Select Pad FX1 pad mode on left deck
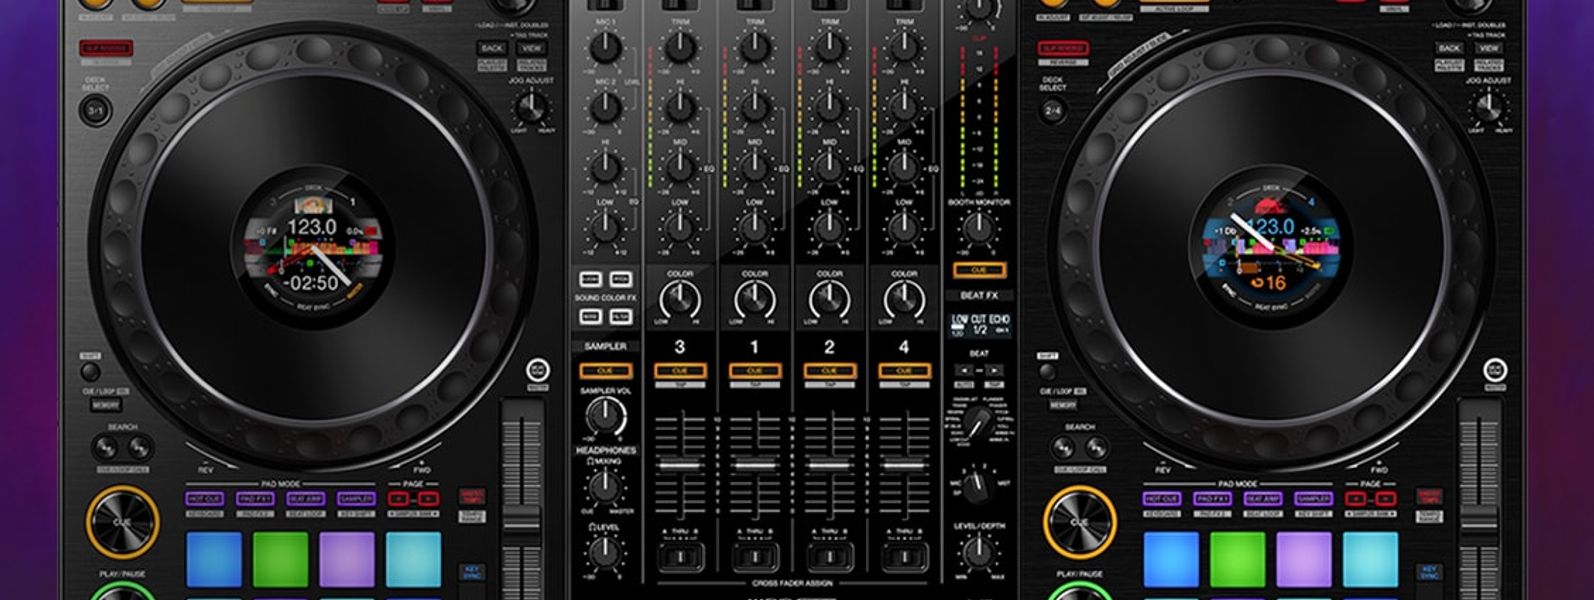 pyautogui.click(x=255, y=498)
